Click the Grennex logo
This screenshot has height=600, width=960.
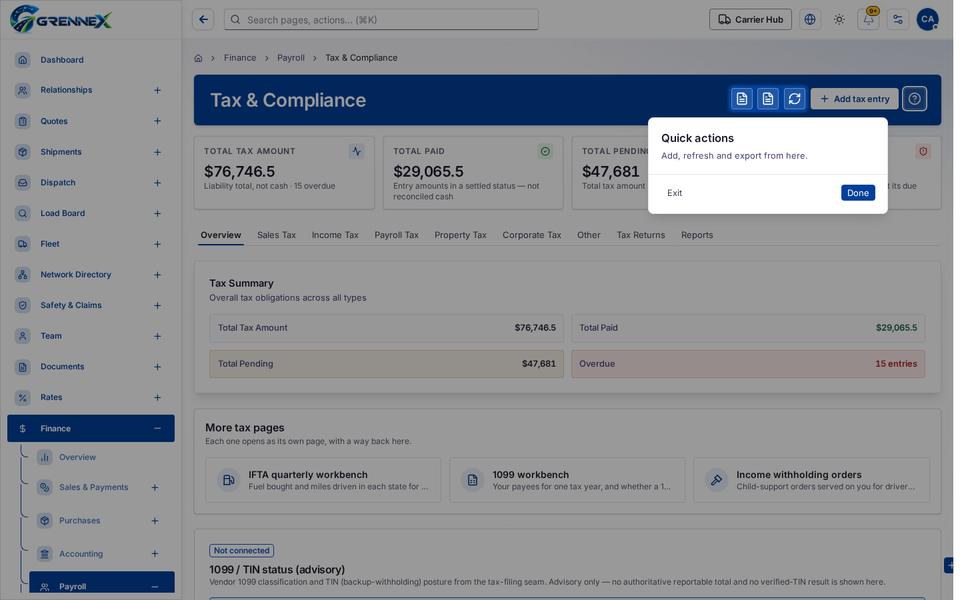(x=61, y=19)
